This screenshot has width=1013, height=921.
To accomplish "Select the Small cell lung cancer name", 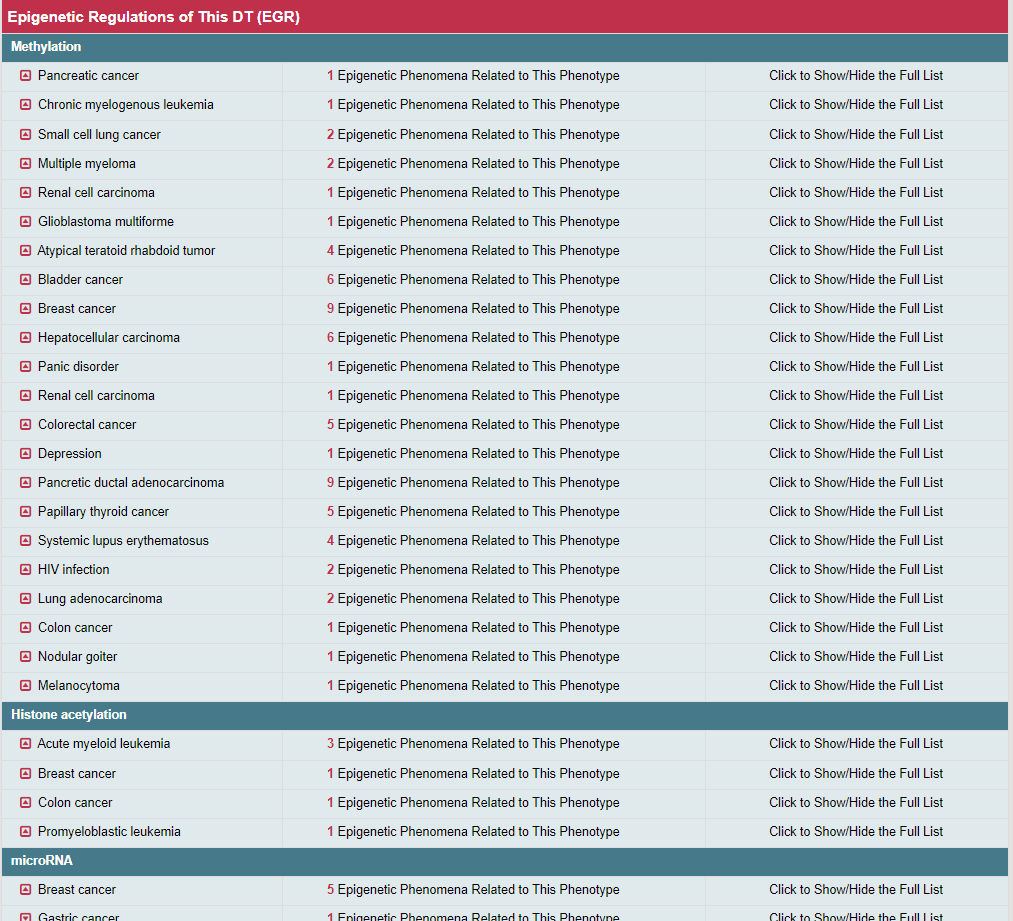I will tap(99, 134).
